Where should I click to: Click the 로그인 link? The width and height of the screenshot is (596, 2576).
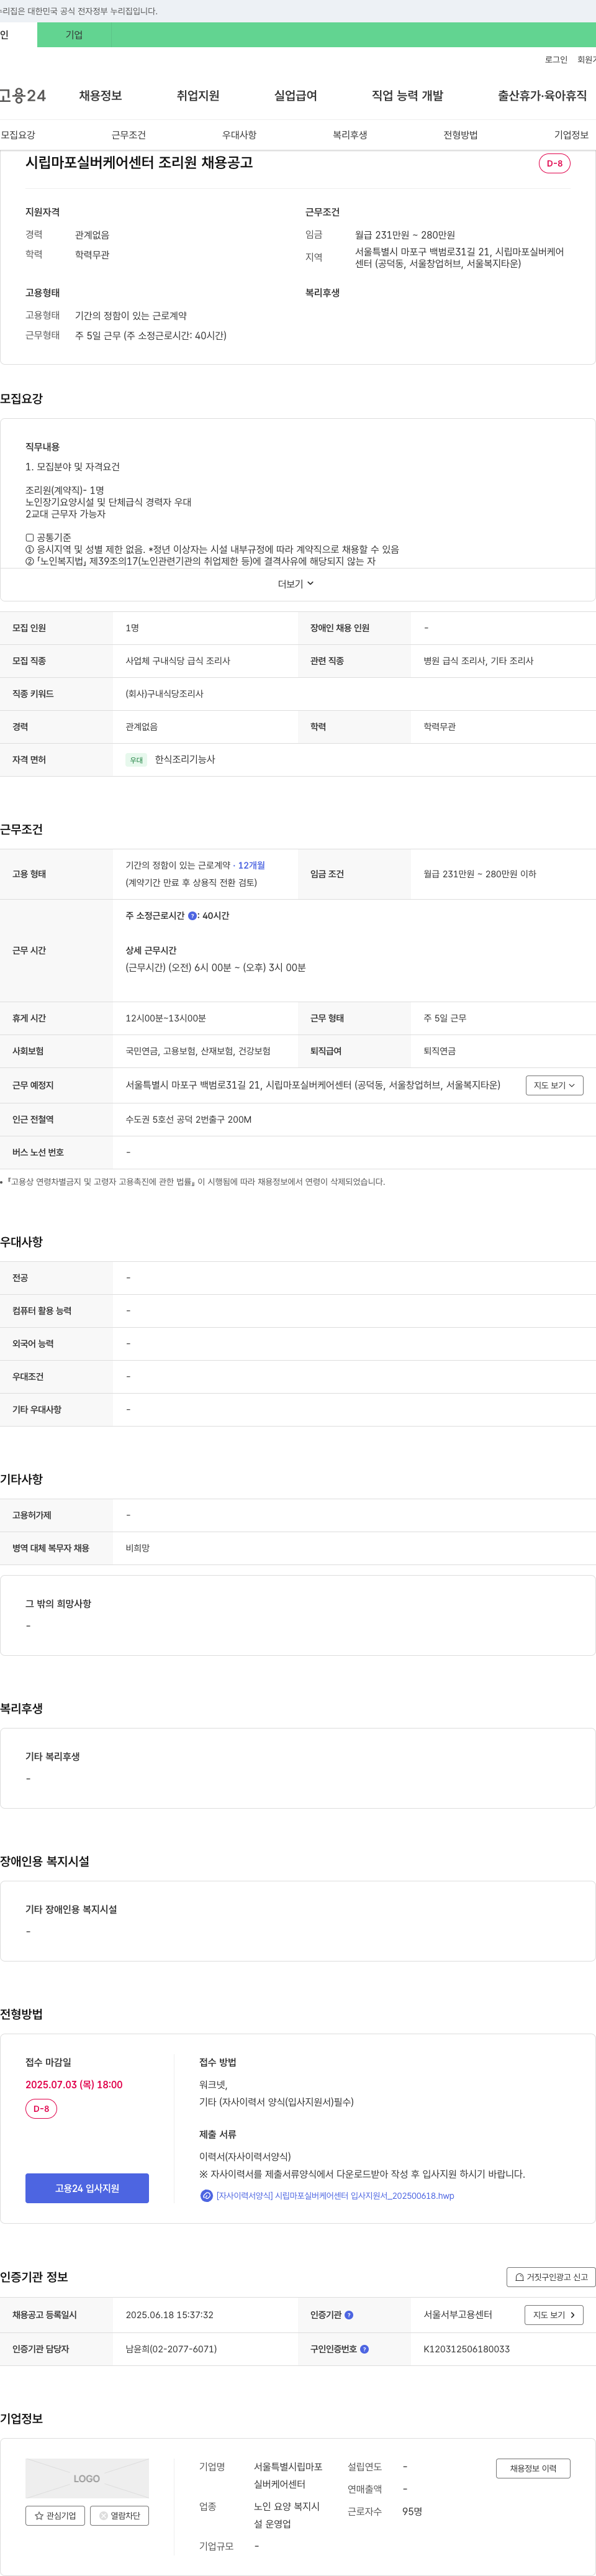pos(556,60)
